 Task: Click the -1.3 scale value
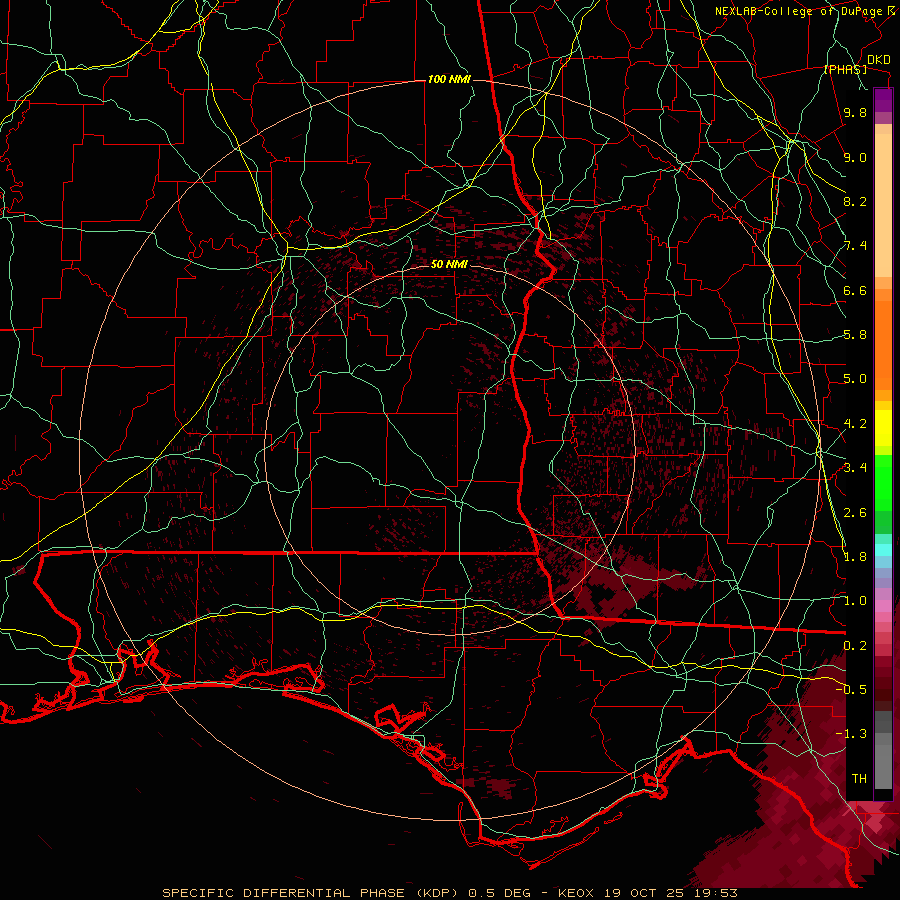[851, 734]
